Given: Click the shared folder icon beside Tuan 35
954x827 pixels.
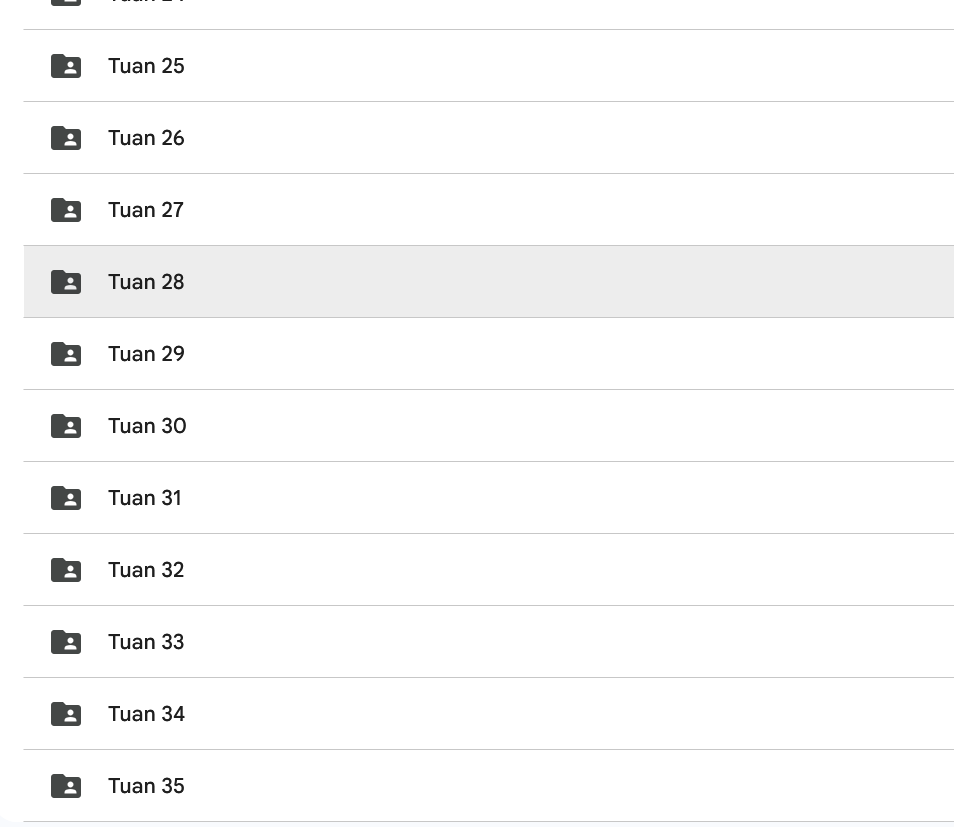Looking at the screenshot, I should coord(66,786).
